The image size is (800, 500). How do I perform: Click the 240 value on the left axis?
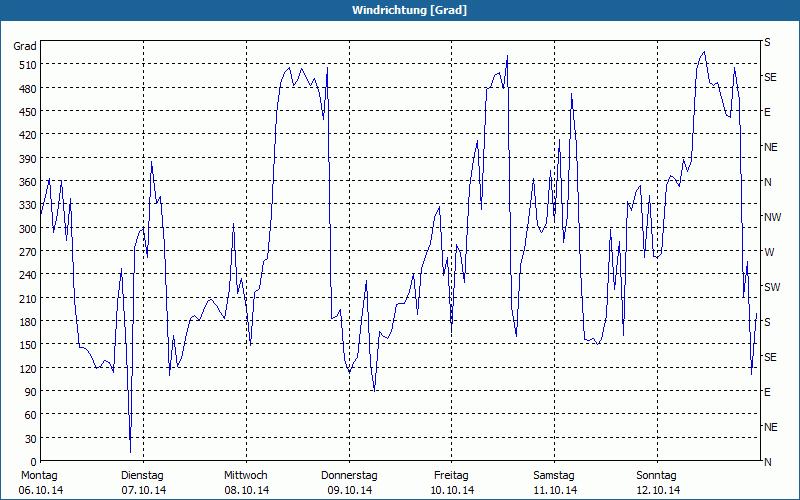[28, 276]
